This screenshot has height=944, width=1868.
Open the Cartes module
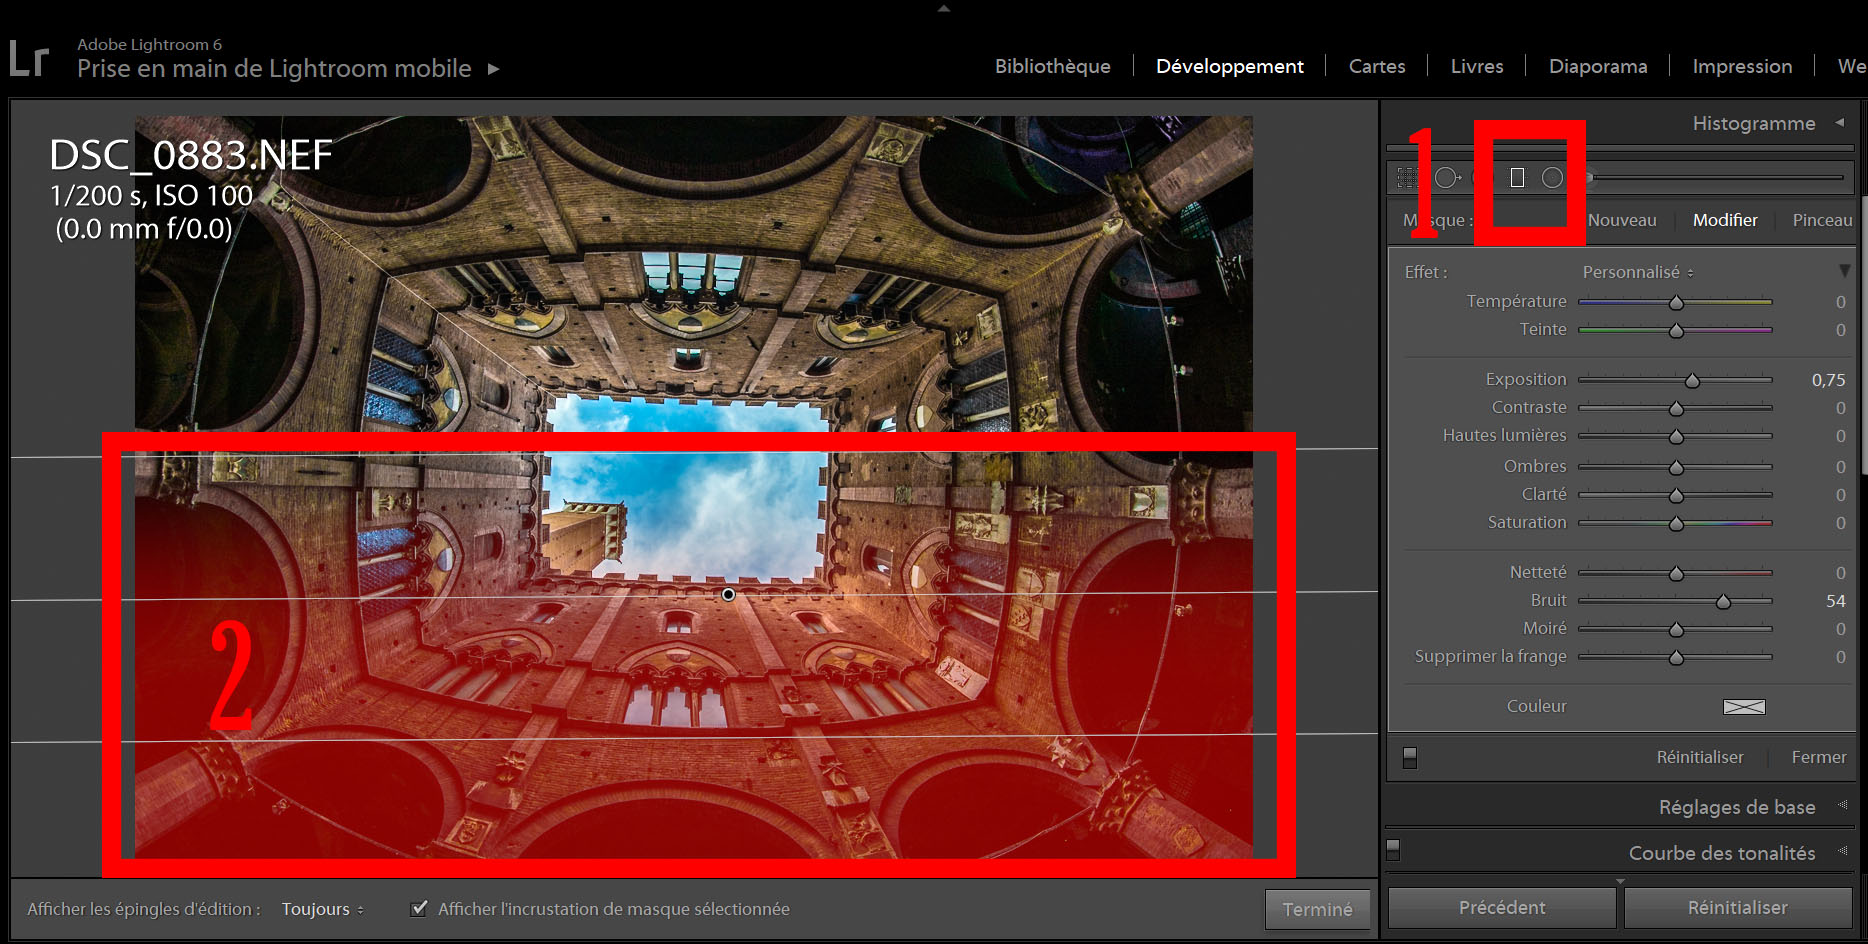(x=1377, y=66)
